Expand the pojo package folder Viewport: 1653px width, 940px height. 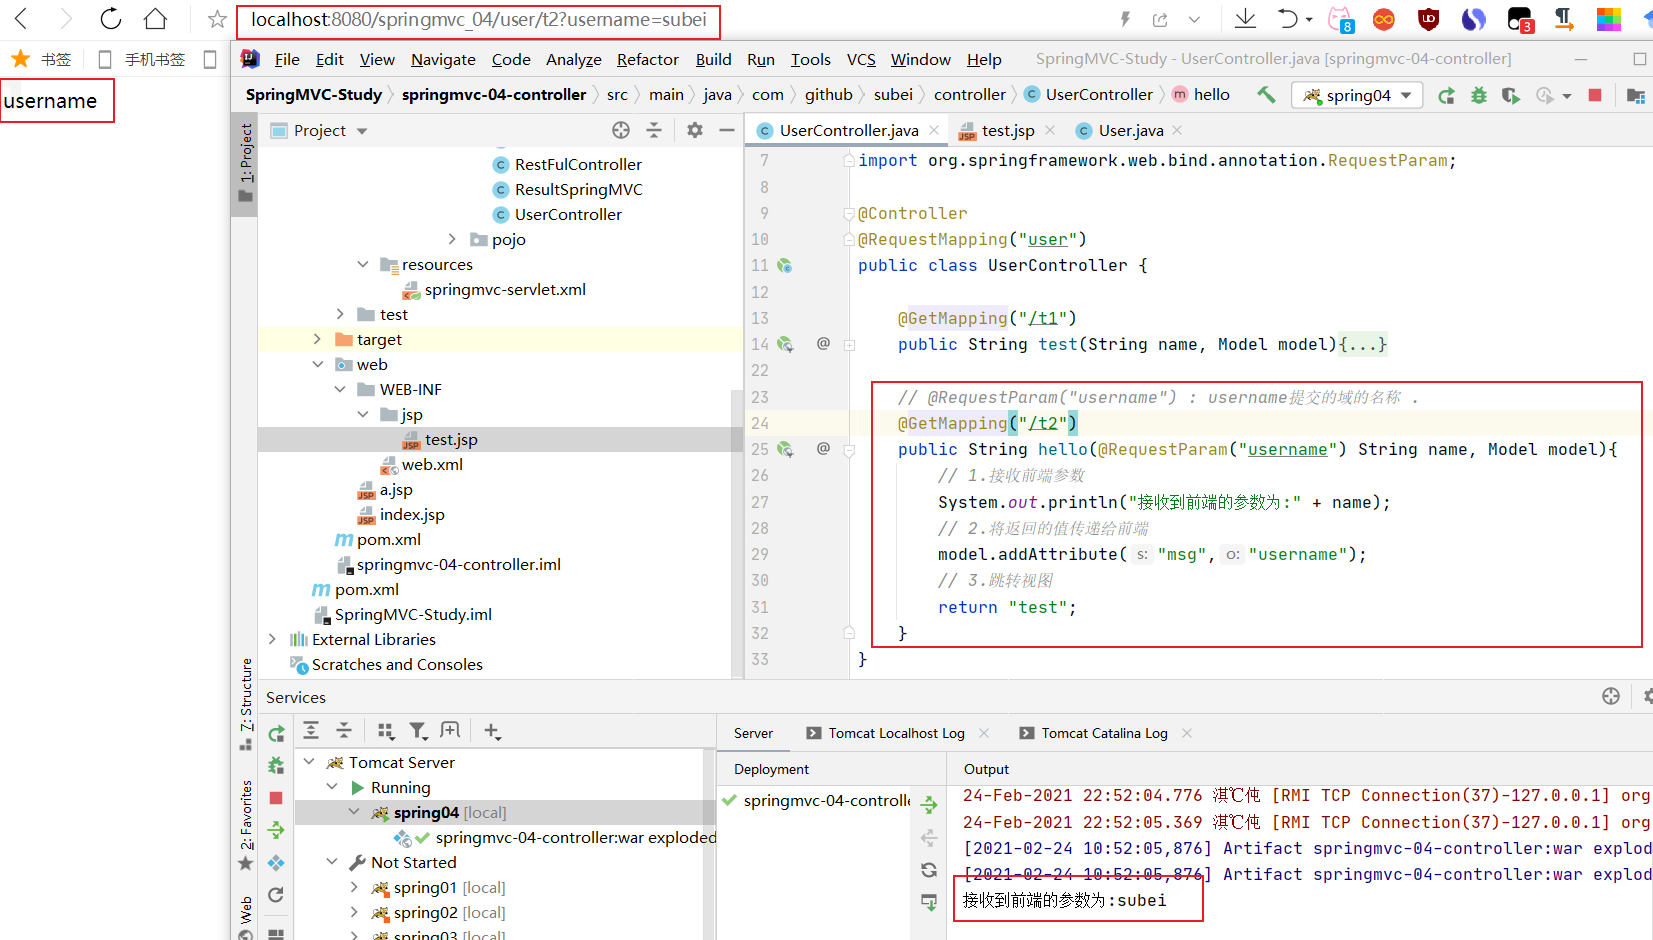click(x=452, y=239)
